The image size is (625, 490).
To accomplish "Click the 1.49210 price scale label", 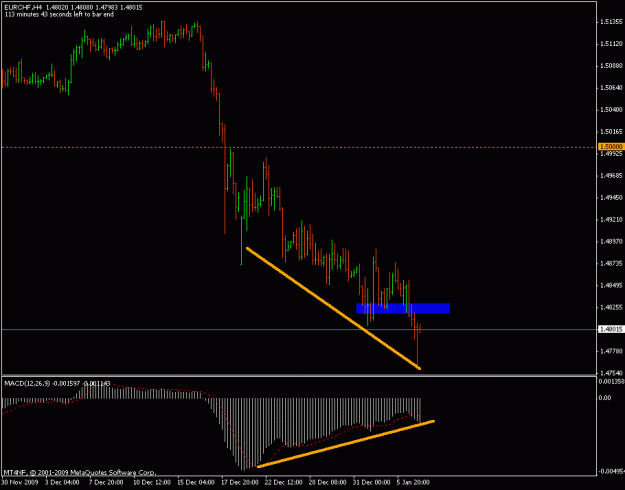I will [610, 219].
